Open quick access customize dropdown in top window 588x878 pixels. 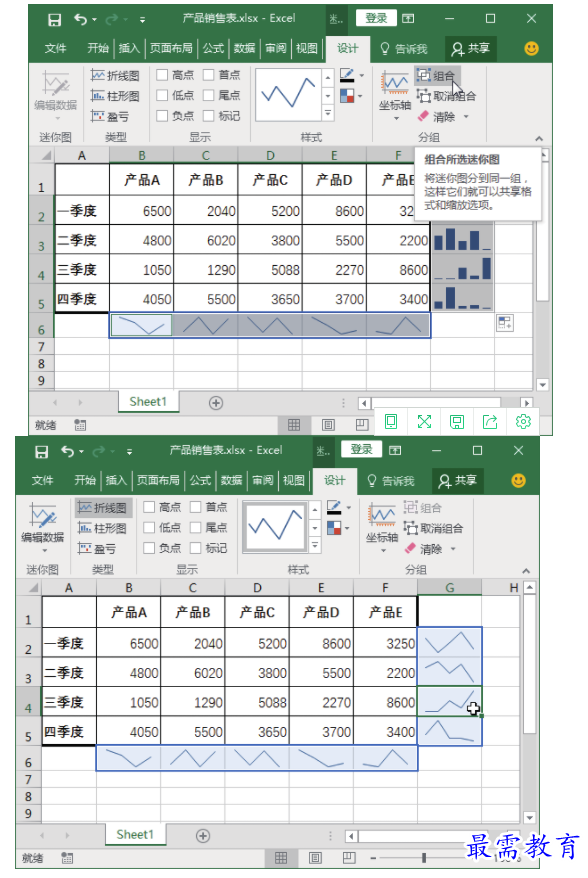(142, 20)
